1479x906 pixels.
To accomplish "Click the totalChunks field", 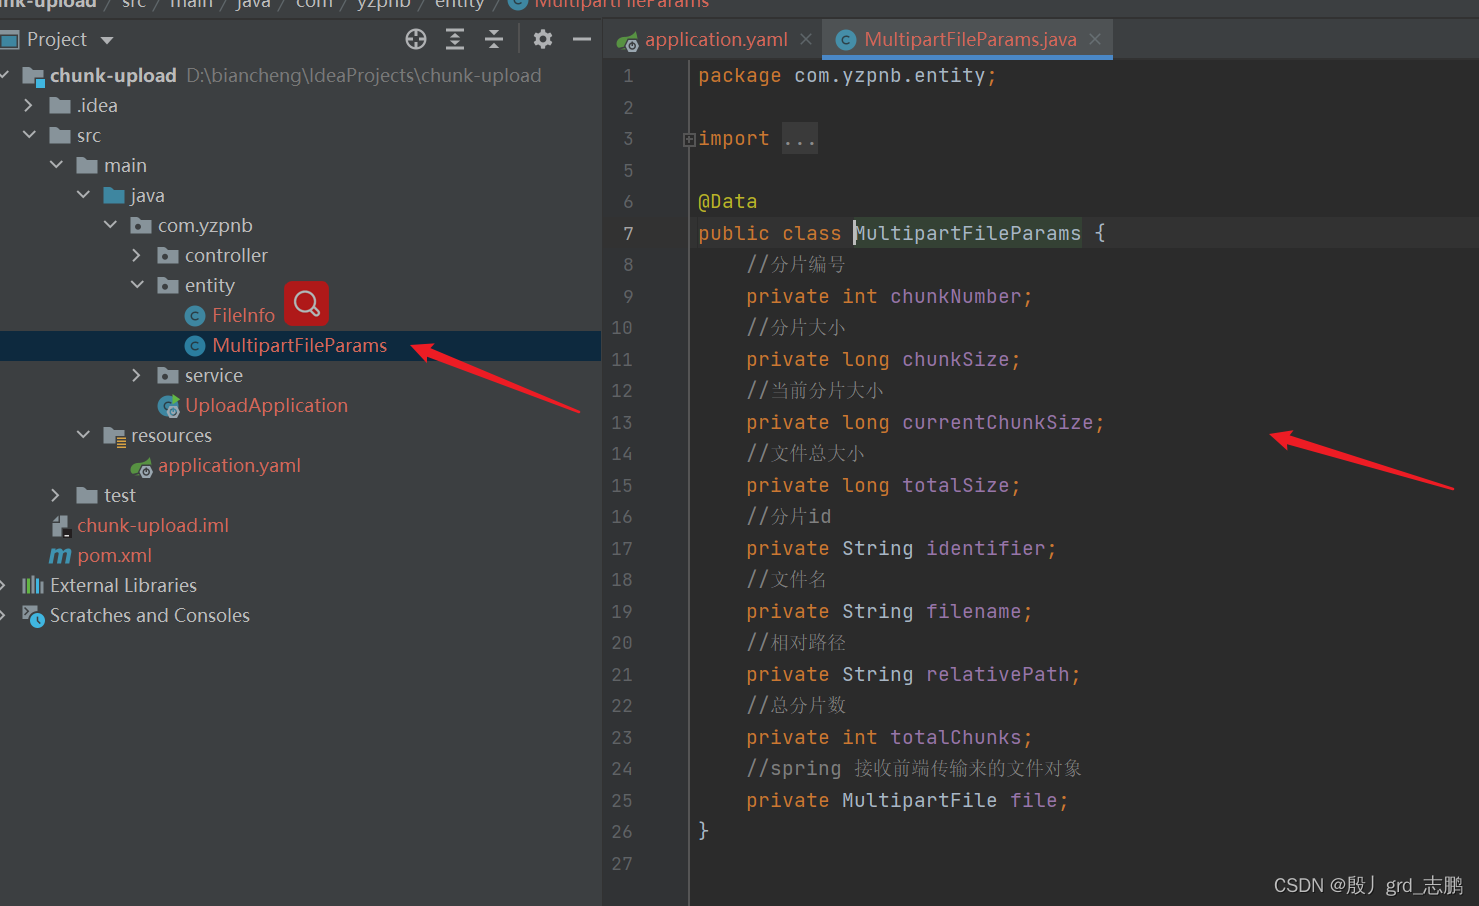I will tap(955, 737).
